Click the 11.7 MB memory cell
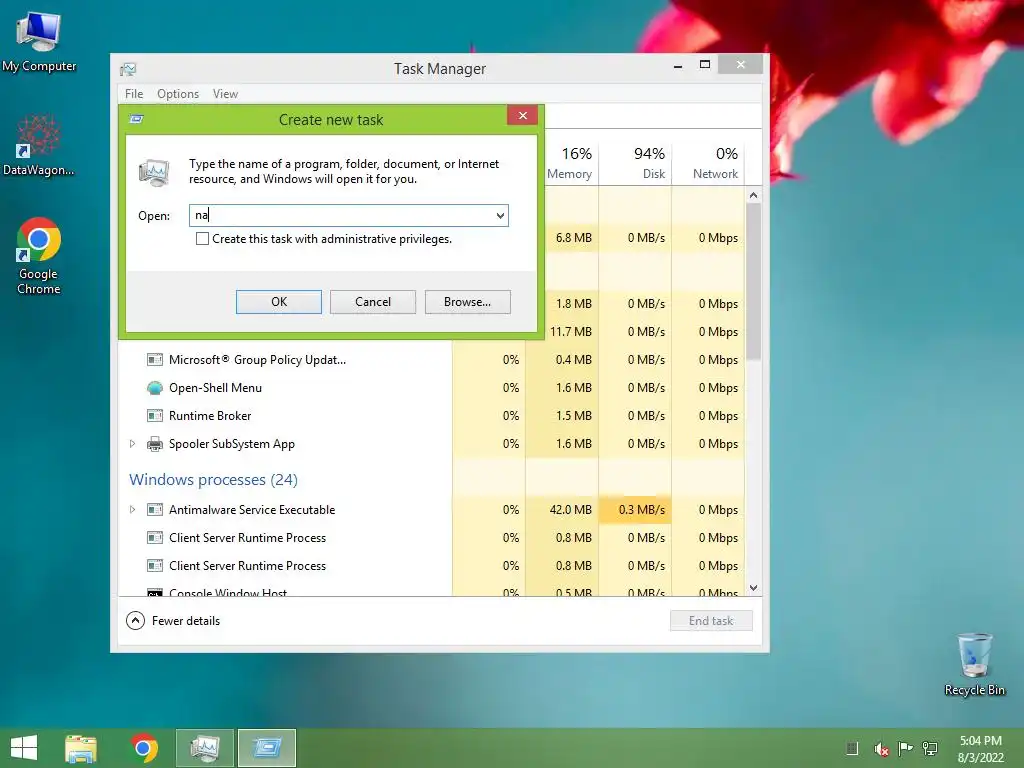This screenshot has width=1024, height=768. 570,332
